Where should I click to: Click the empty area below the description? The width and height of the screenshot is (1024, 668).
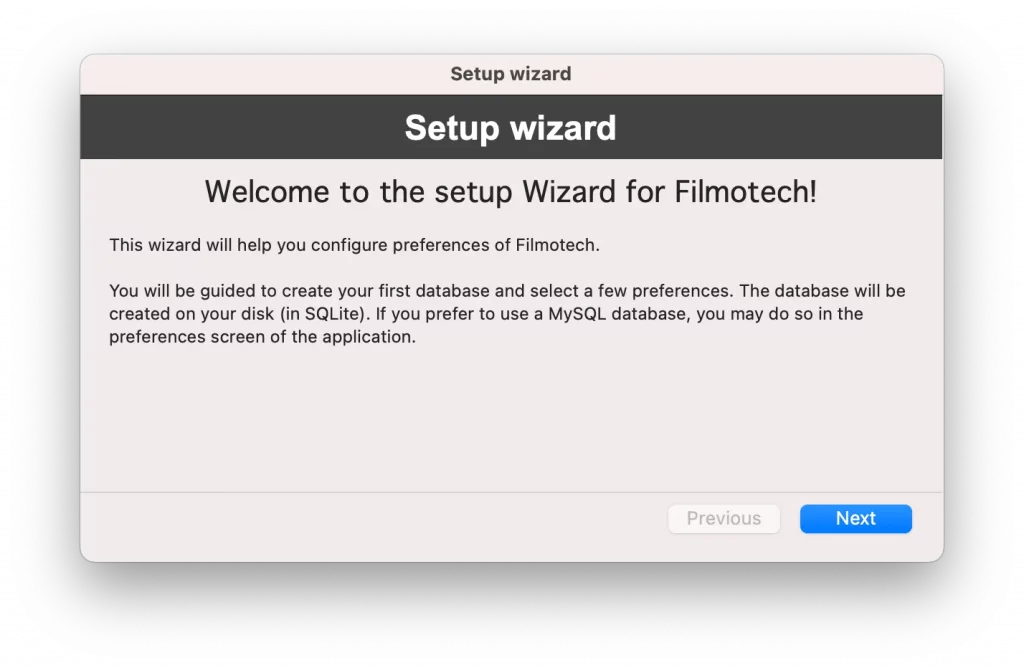click(510, 420)
